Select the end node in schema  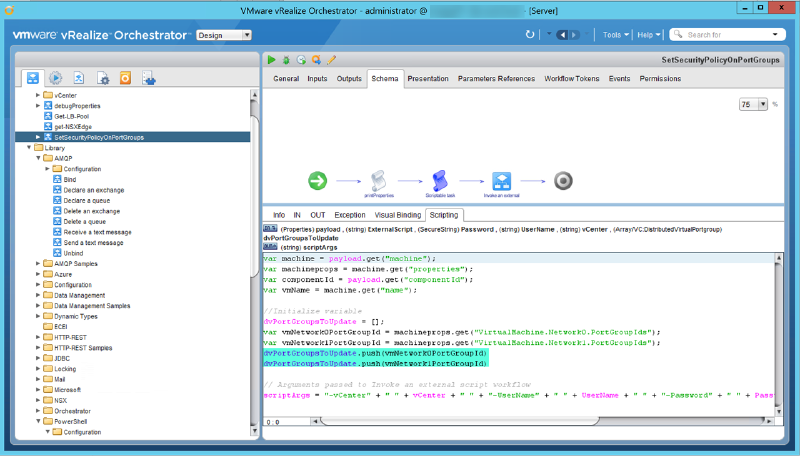(x=563, y=181)
